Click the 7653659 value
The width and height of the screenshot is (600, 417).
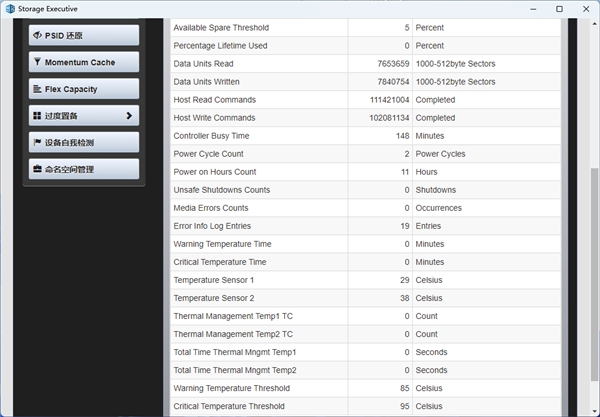point(393,64)
